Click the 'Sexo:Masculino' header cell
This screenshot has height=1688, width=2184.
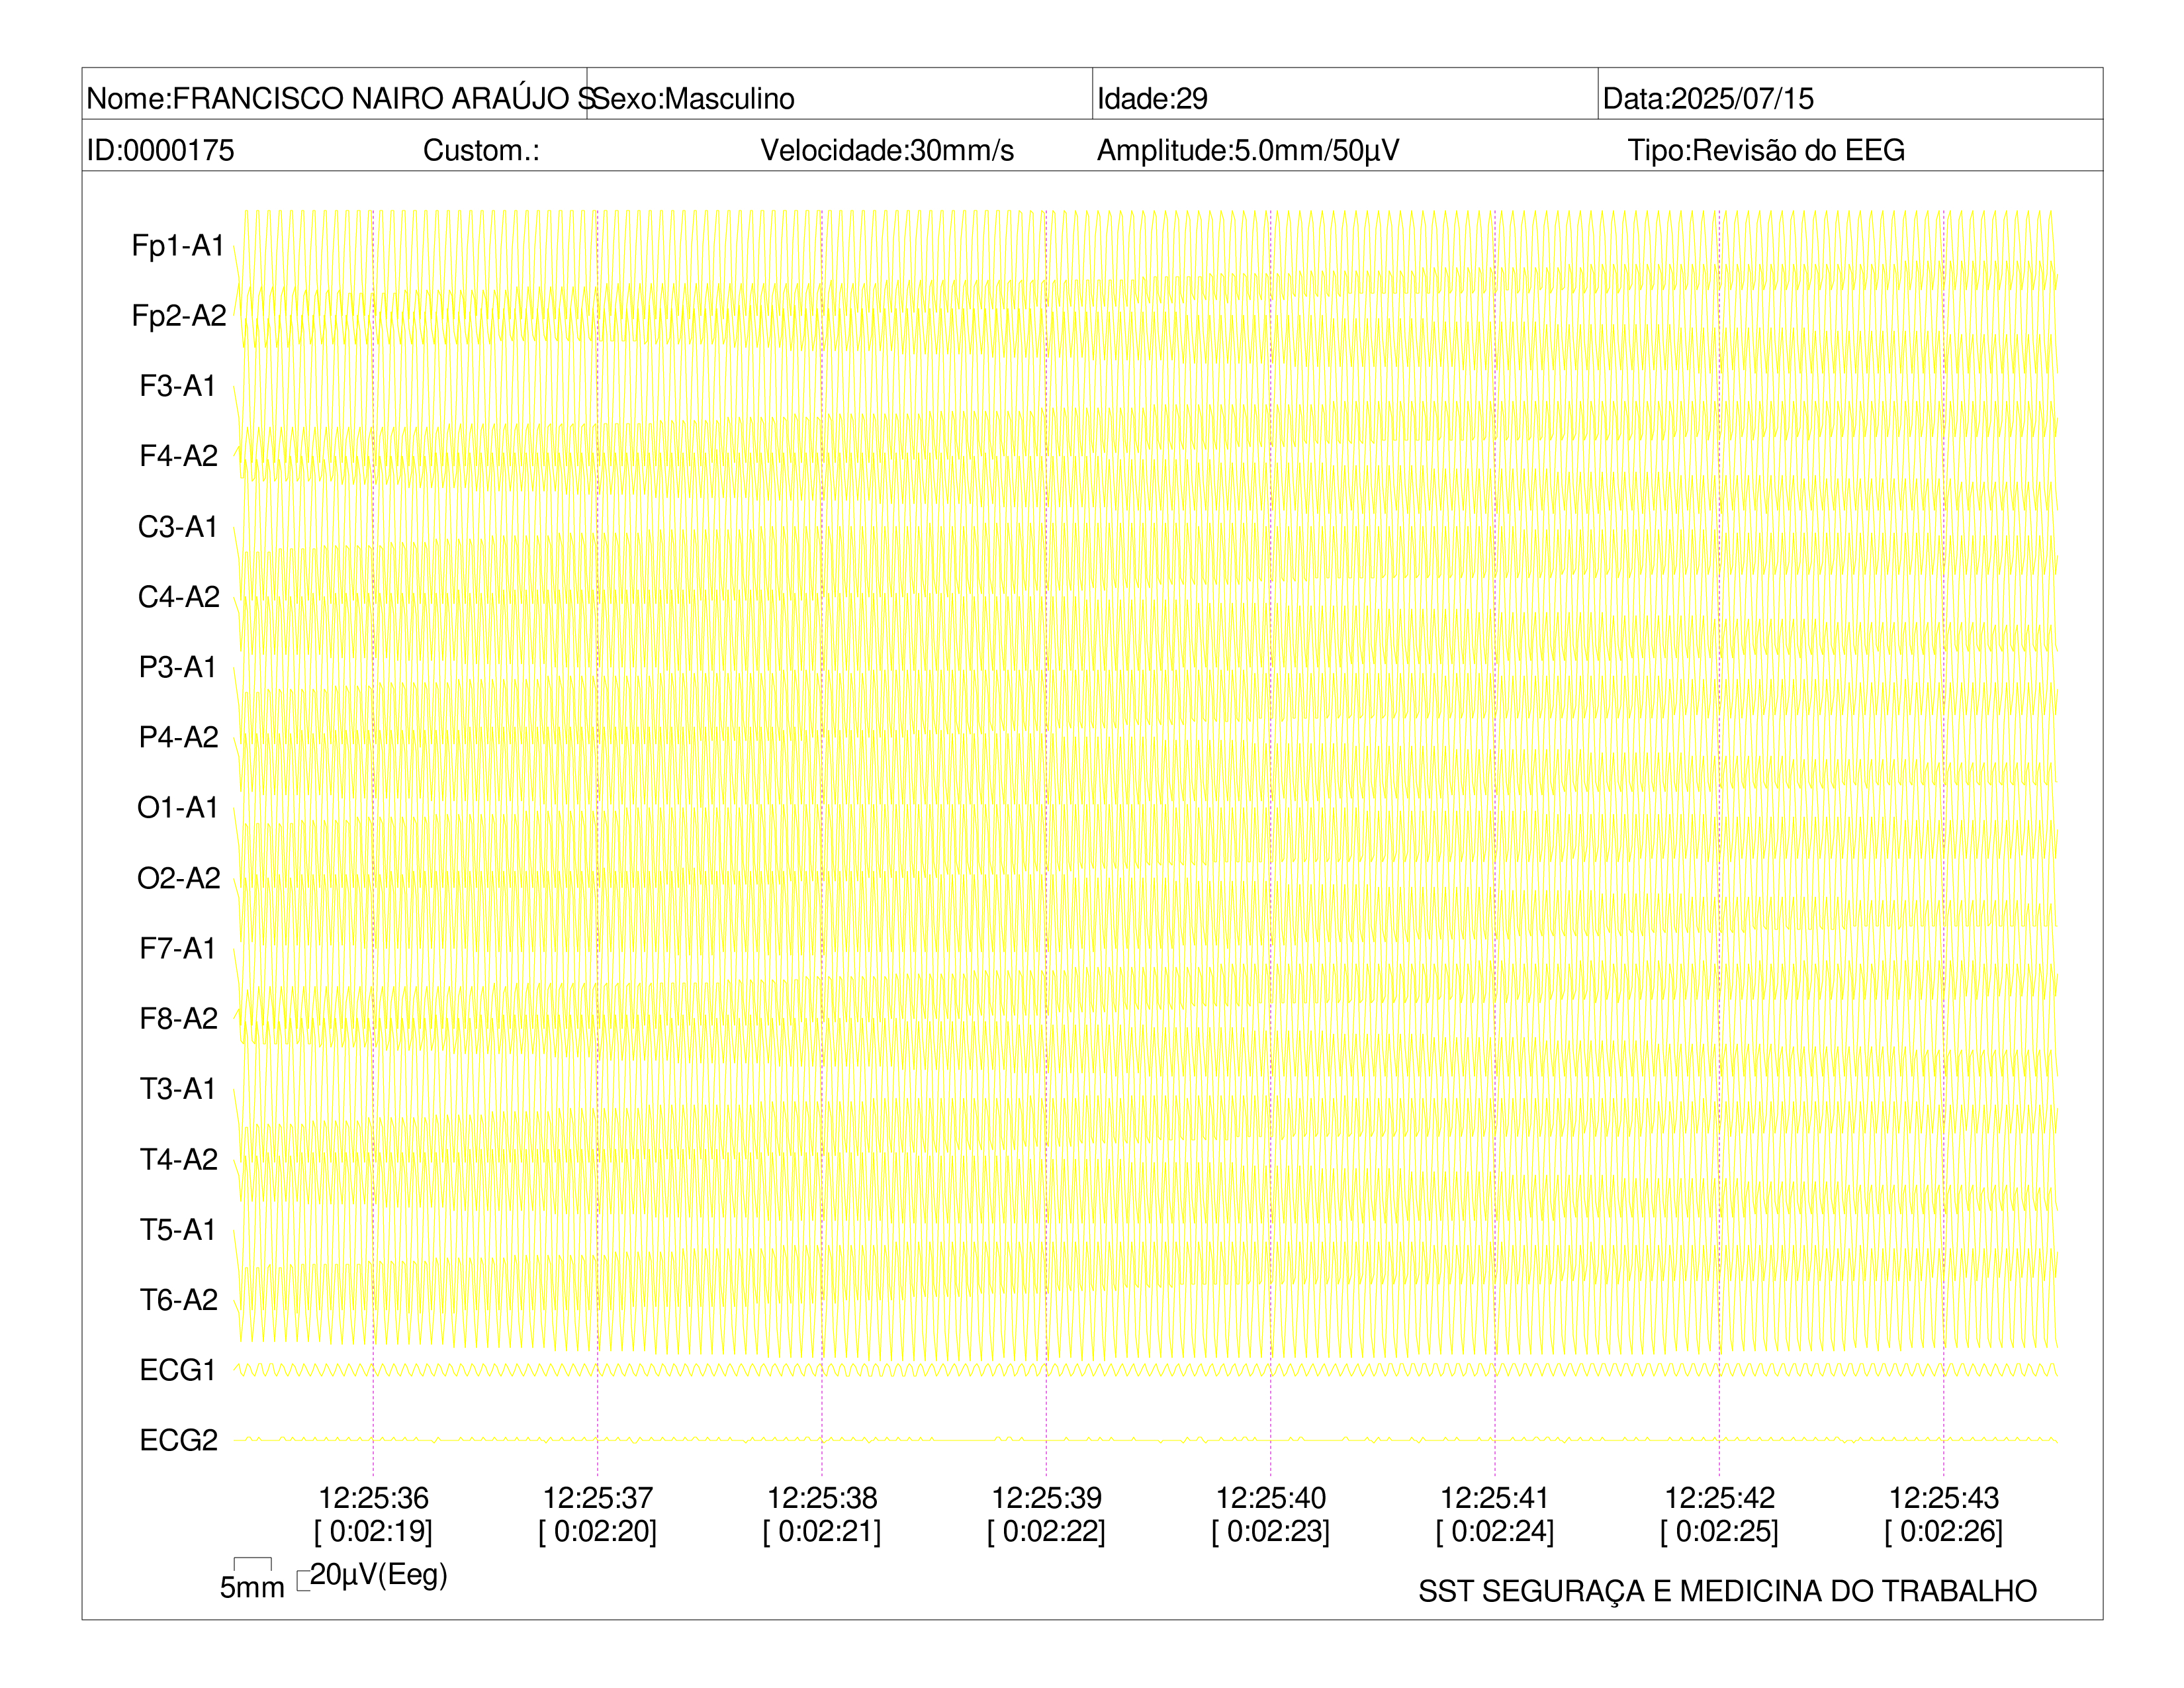coord(840,95)
